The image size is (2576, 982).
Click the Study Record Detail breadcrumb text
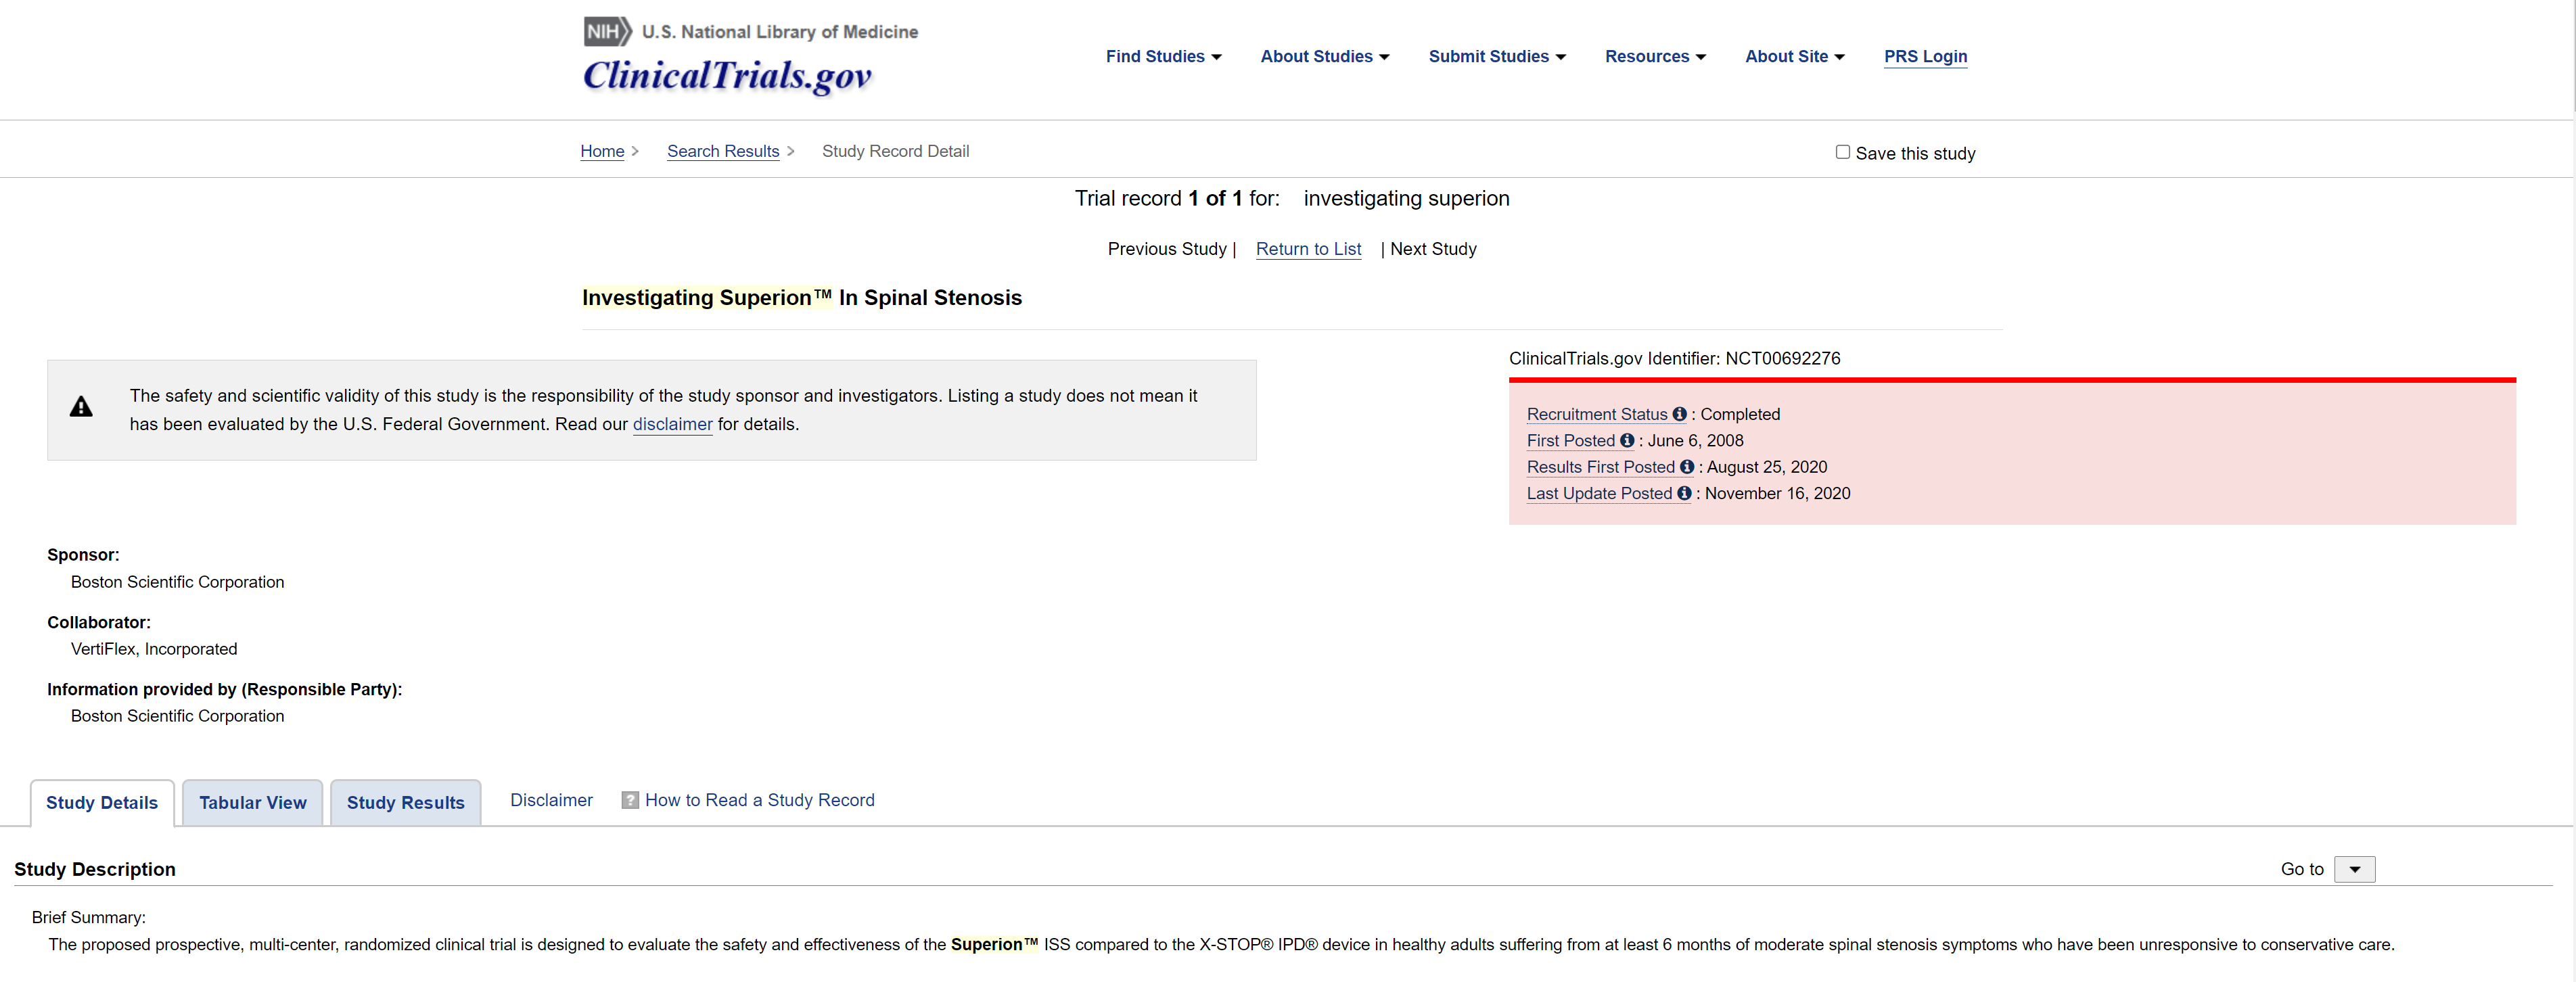pos(895,151)
